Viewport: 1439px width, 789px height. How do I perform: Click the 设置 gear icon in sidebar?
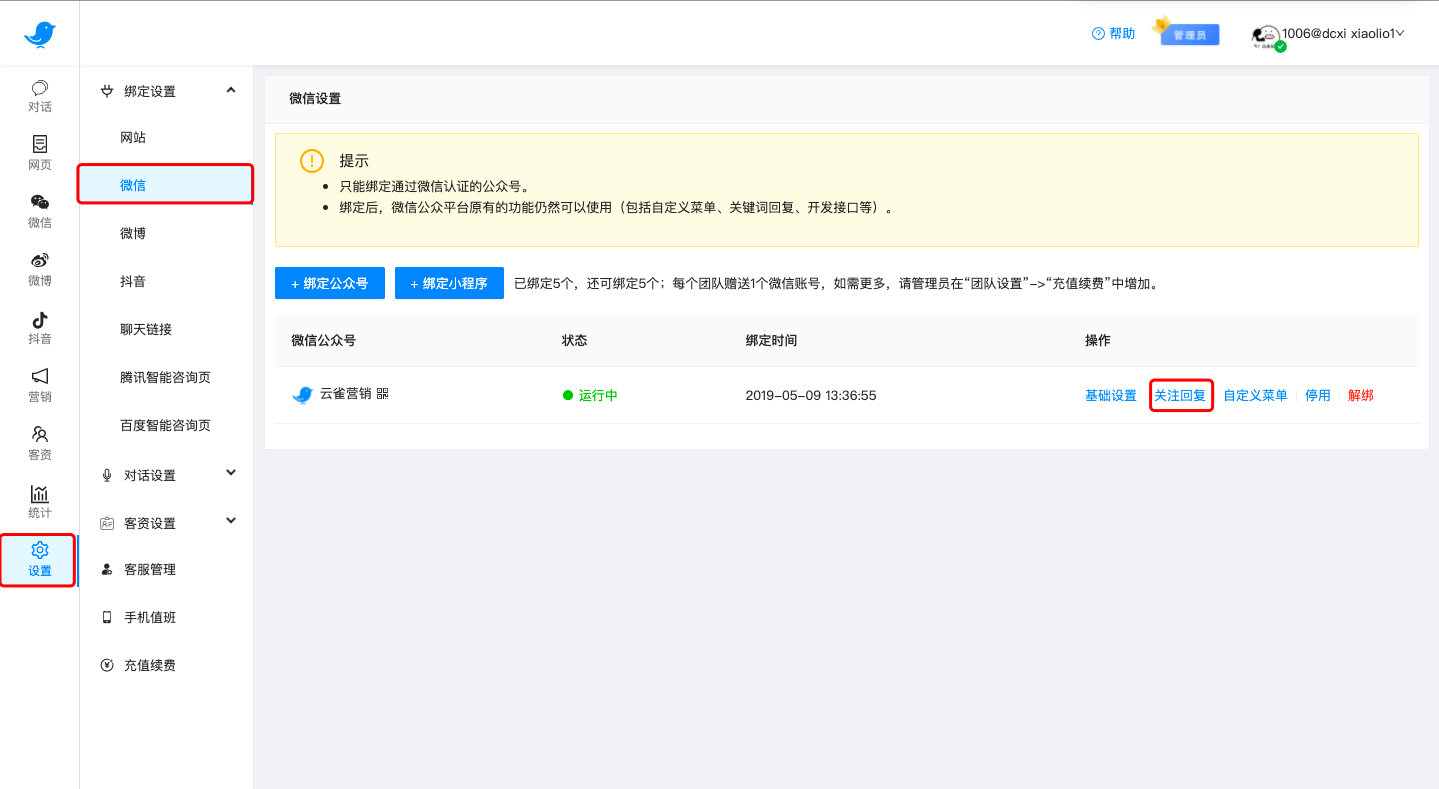[39, 559]
